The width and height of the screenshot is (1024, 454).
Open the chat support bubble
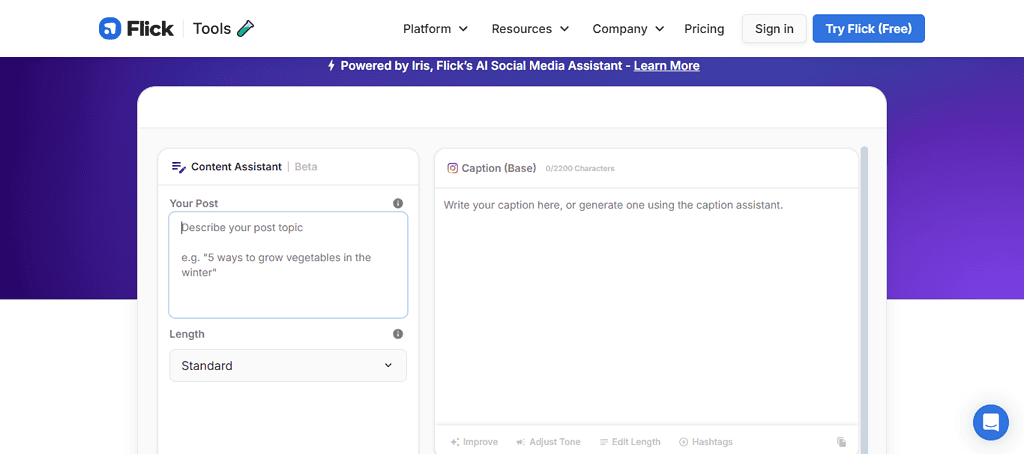990,422
